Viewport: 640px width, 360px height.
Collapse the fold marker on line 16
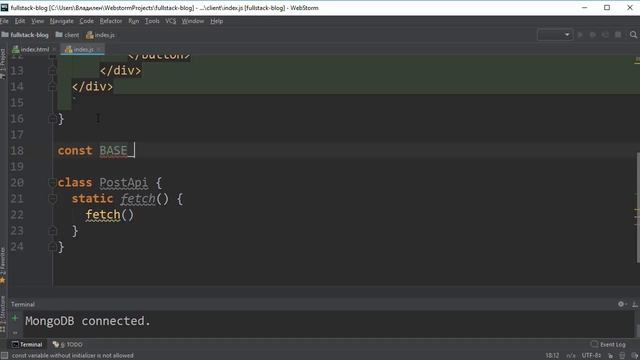[x=52, y=119]
